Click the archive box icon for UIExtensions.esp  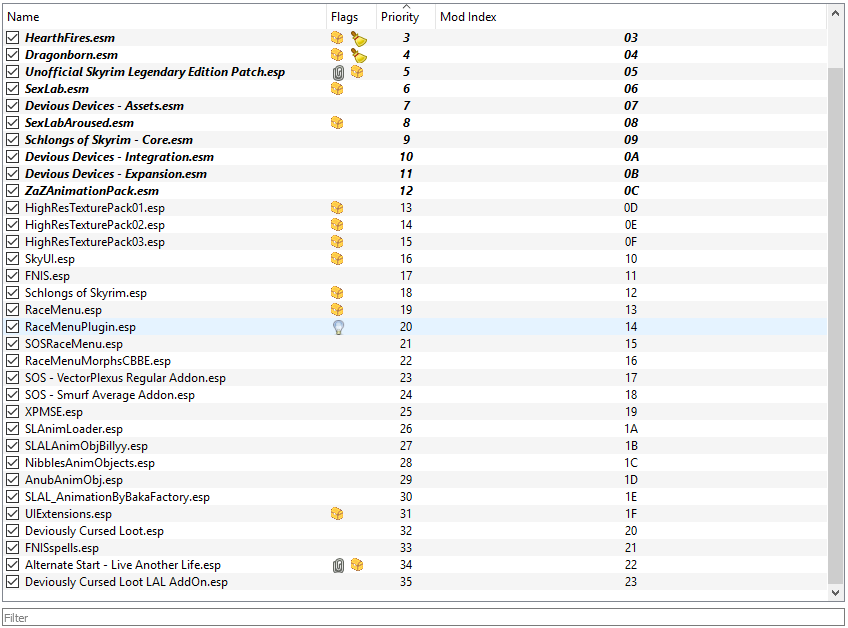click(337, 514)
